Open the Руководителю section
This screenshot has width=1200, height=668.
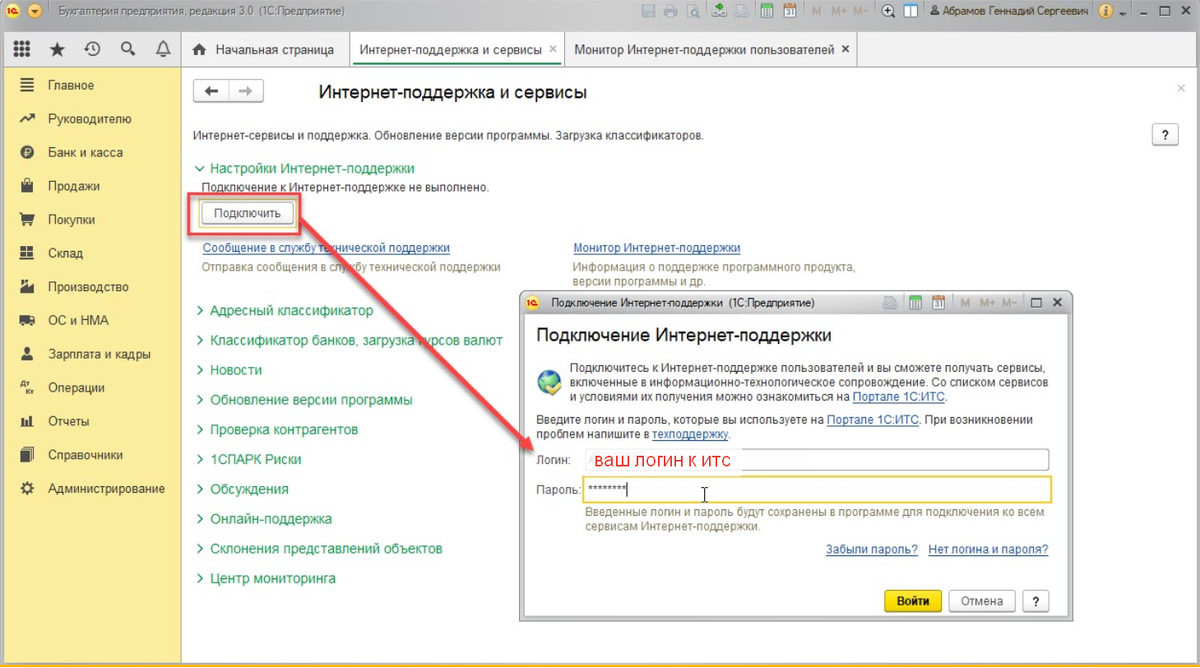(x=92, y=119)
